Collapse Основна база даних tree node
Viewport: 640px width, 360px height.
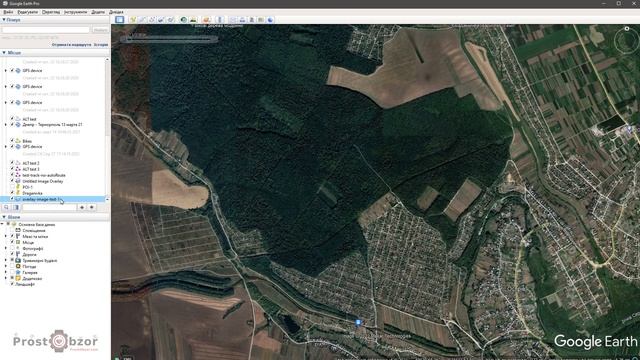click(2, 224)
